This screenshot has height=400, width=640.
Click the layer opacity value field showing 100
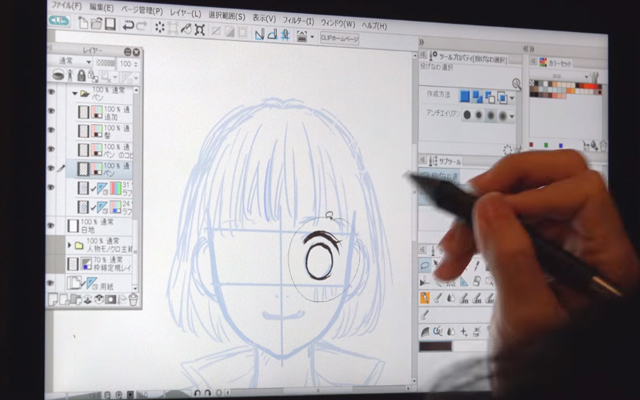coord(127,62)
